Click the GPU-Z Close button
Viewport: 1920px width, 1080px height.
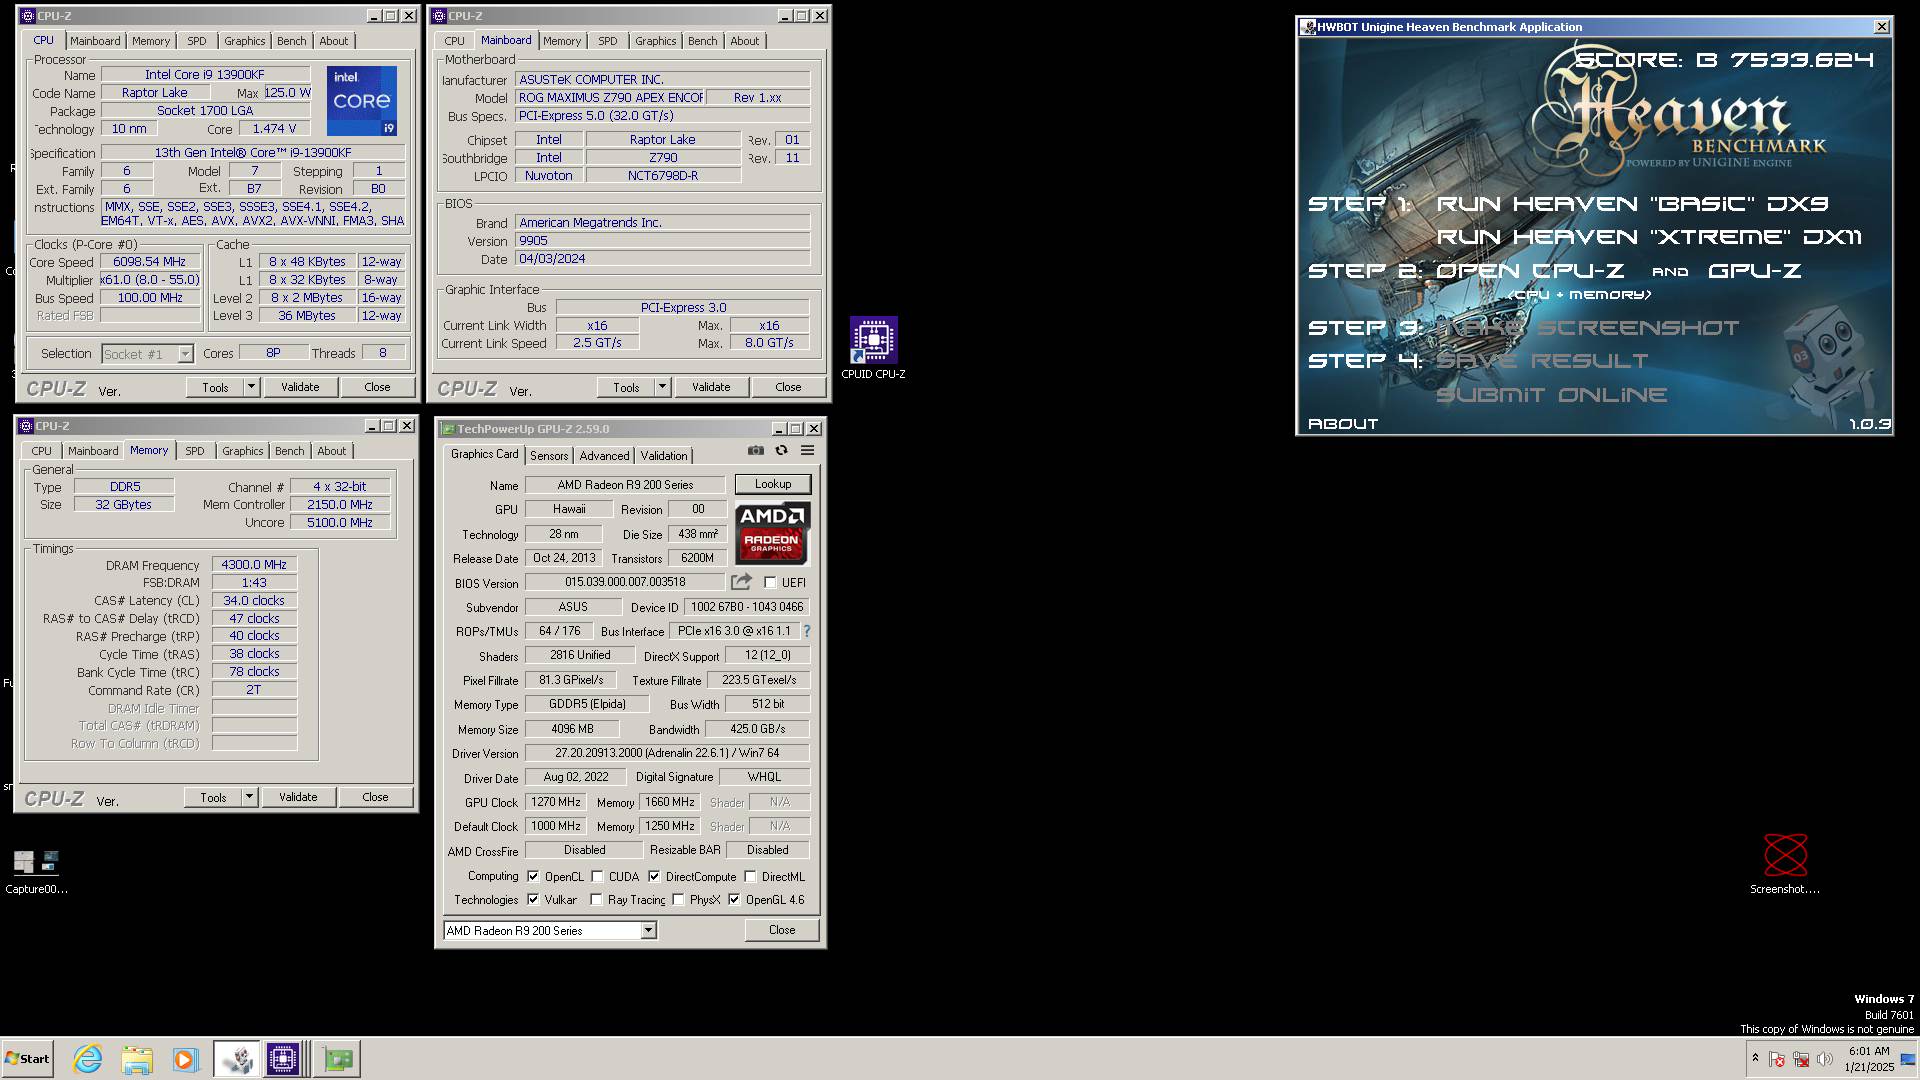click(782, 930)
